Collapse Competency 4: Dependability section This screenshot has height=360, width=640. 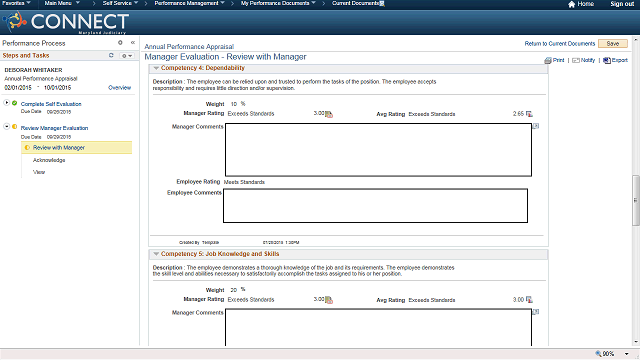tap(156, 68)
